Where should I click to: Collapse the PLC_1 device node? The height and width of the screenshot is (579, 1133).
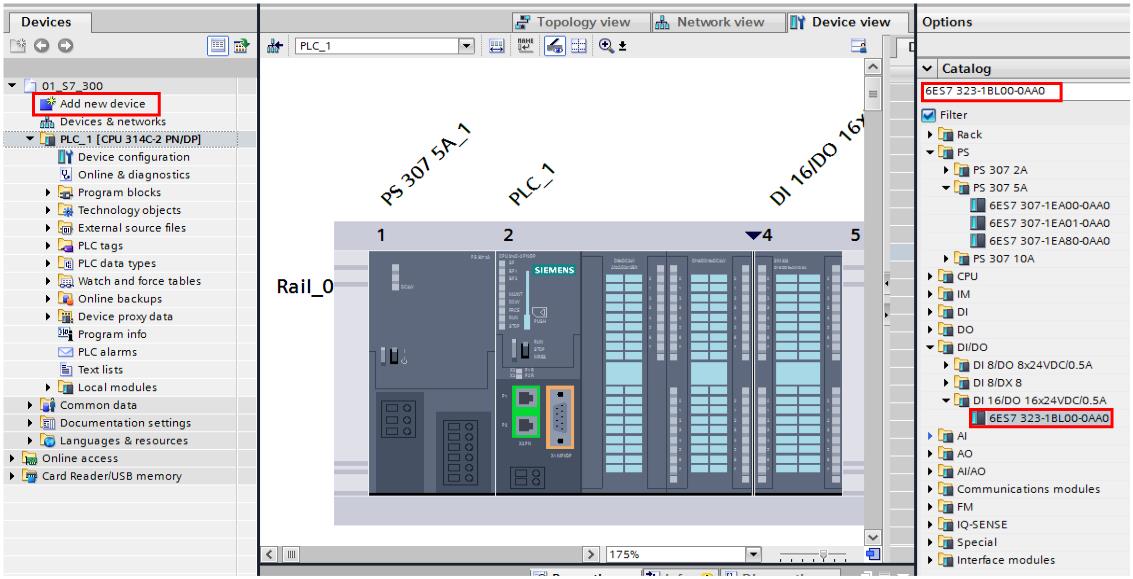[30, 139]
